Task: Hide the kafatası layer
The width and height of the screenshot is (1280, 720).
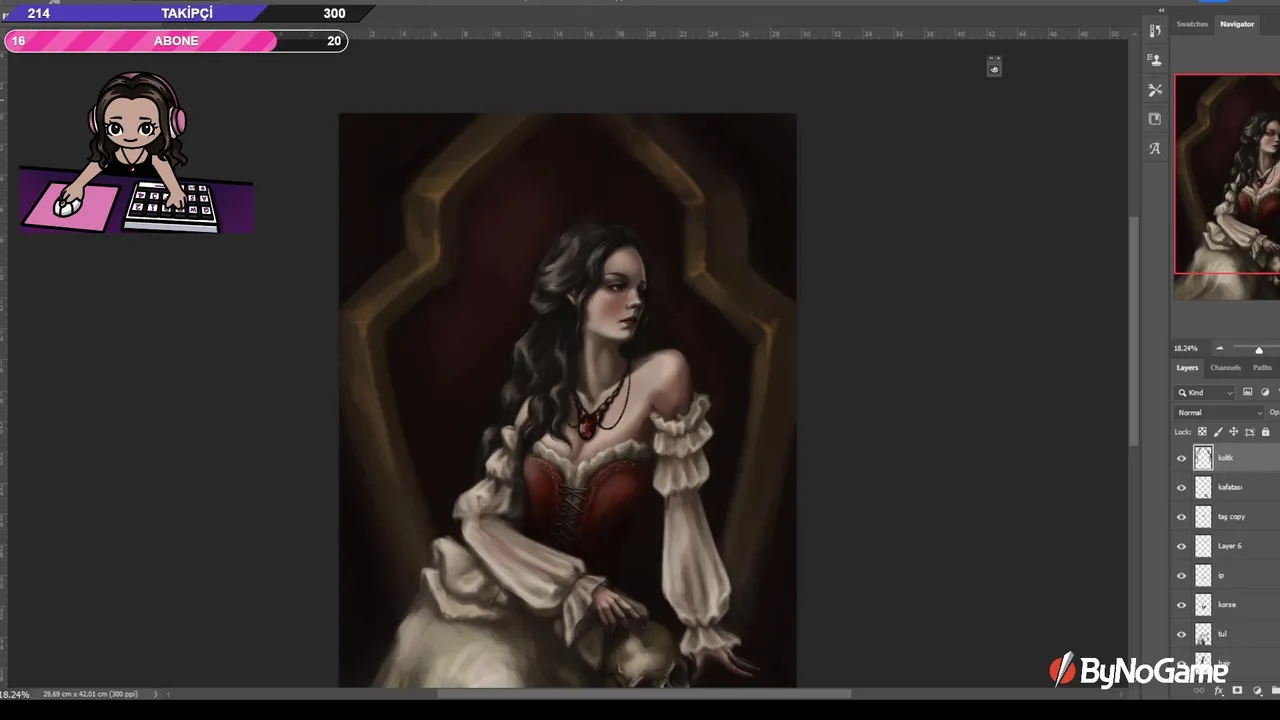Action: (x=1181, y=487)
